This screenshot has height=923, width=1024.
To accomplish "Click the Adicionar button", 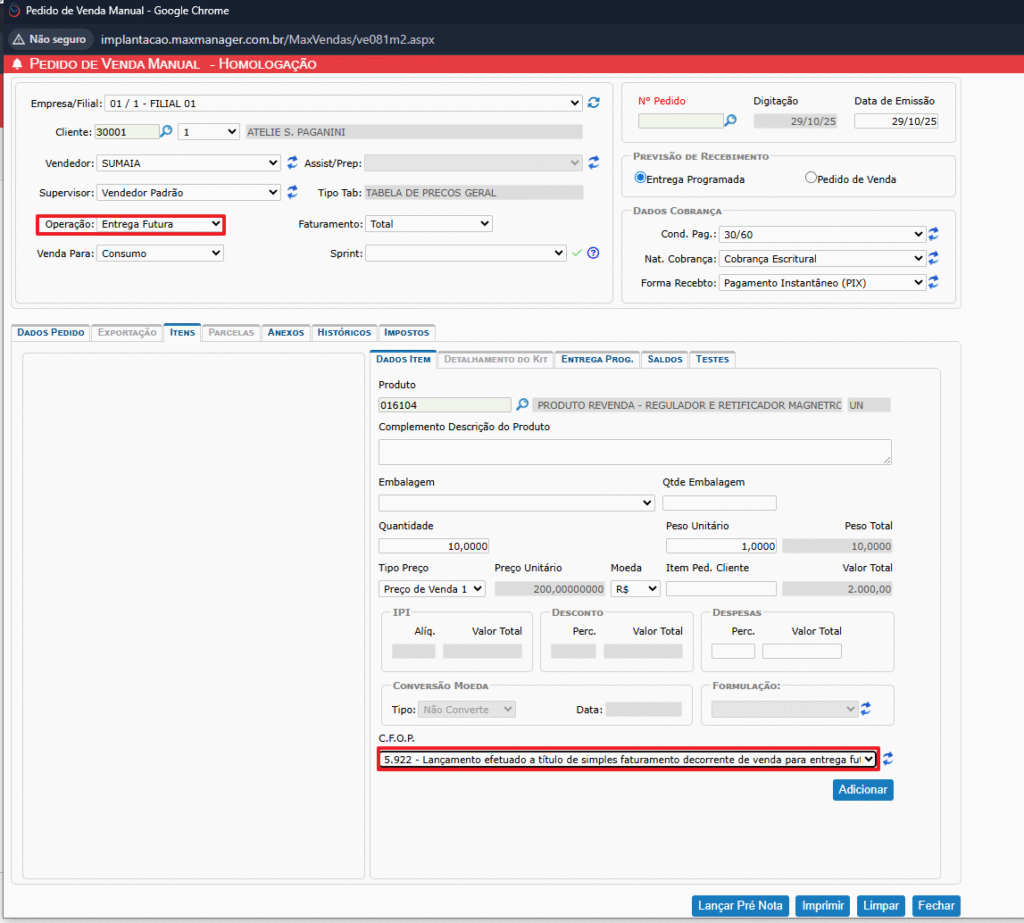I will [862, 790].
